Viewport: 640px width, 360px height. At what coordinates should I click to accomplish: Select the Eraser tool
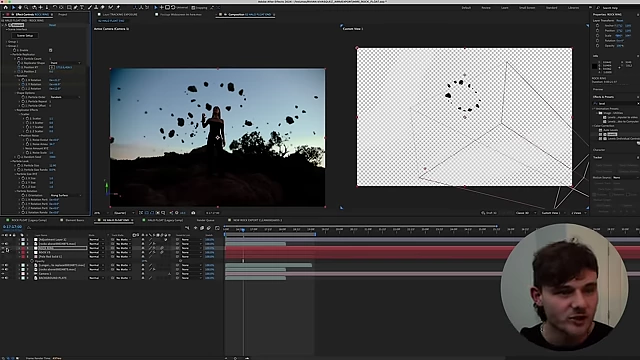click(x=103, y=7)
